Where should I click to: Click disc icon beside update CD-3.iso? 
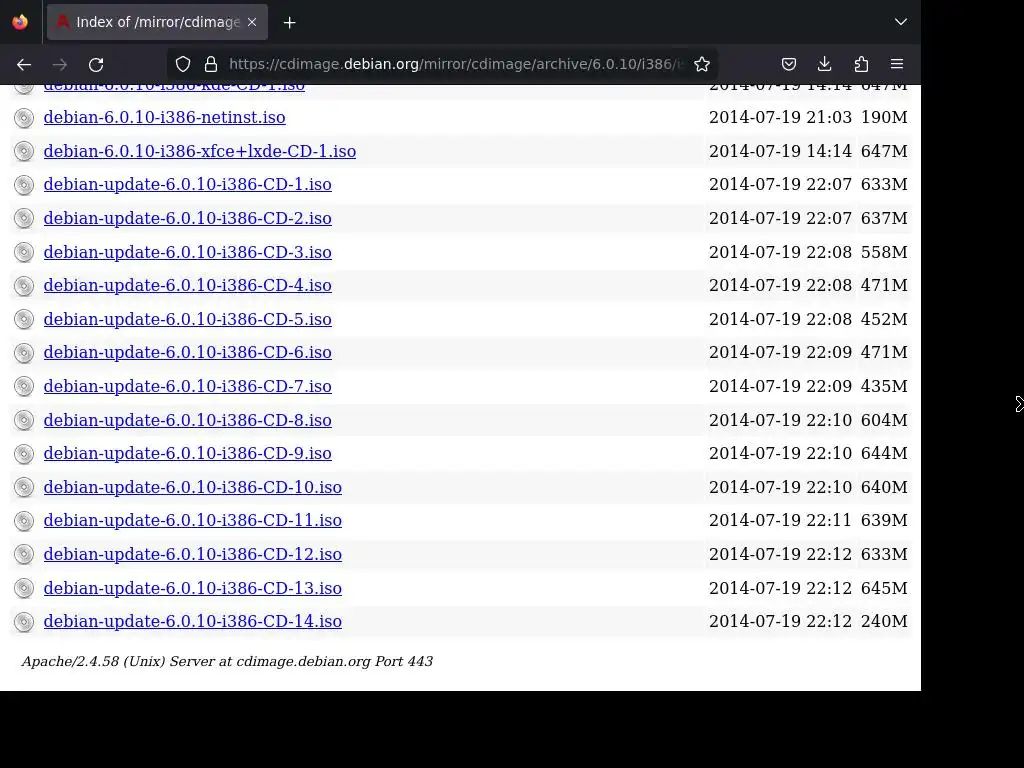(24, 252)
